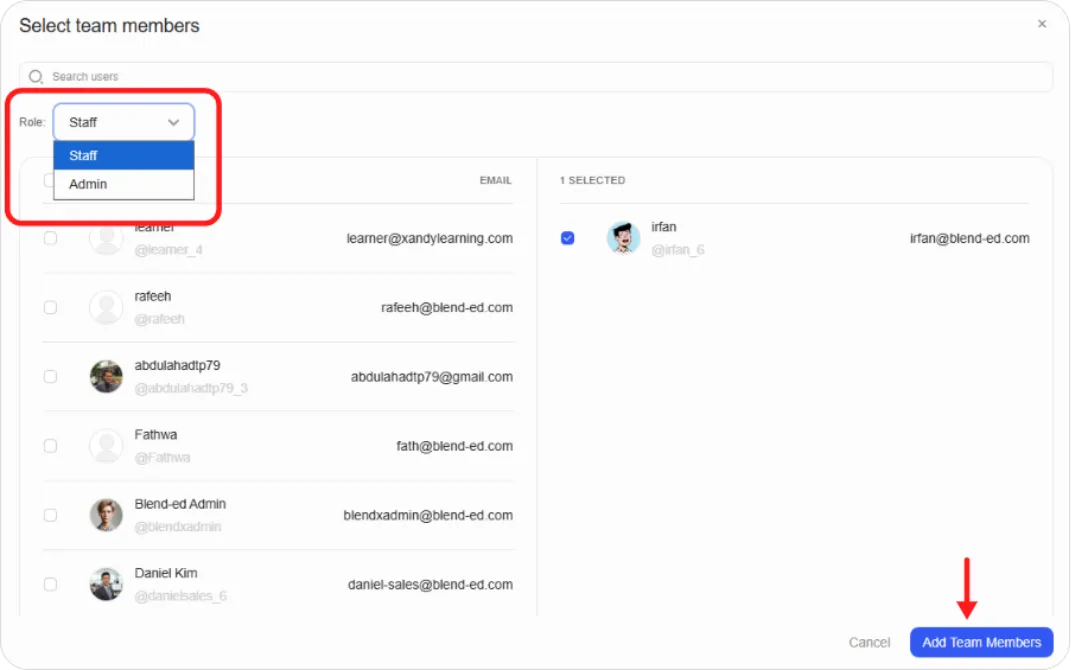Uncheck the selected irfan checkbox
The image size is (1071, 670).
[568, 238]
